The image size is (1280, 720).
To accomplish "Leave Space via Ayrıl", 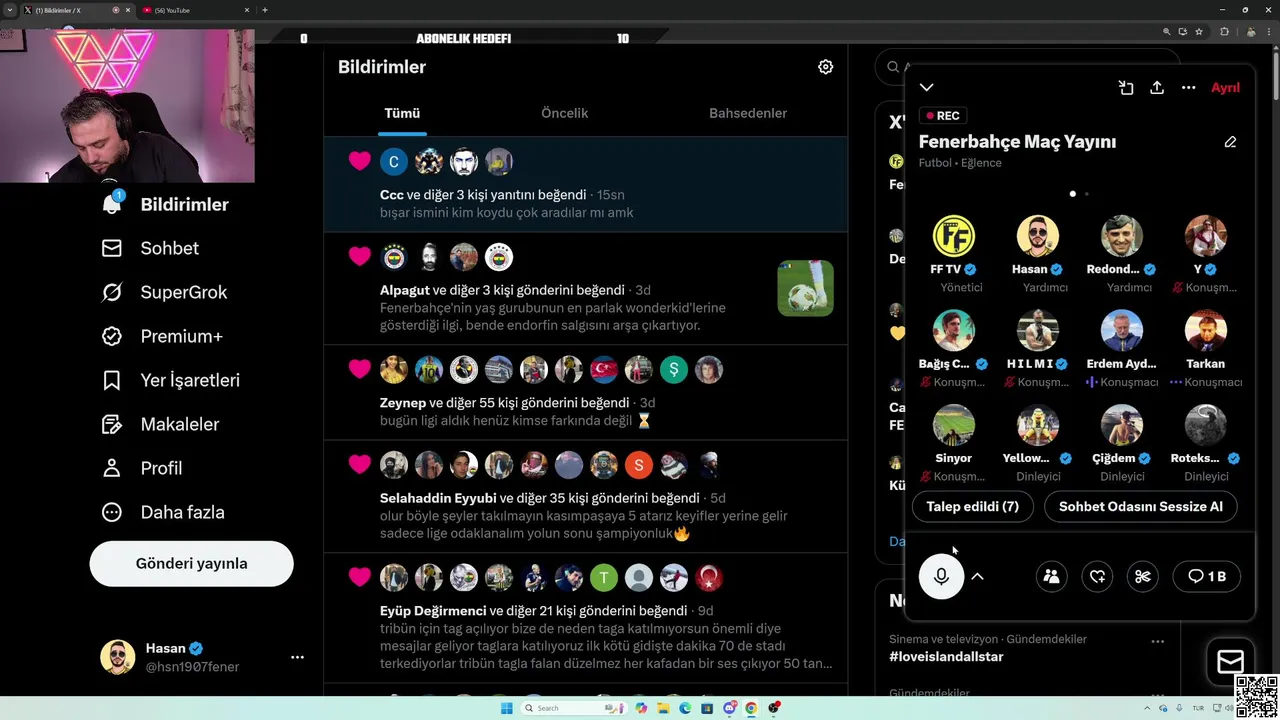I will (1225, 88).
